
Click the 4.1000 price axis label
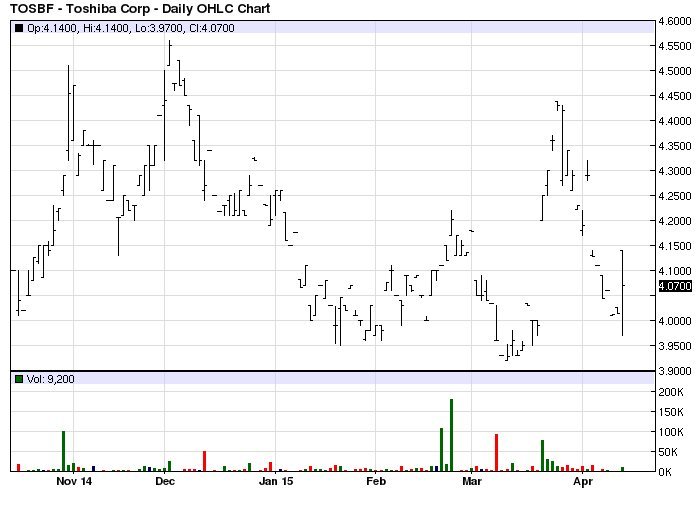[x=675, y=271]
